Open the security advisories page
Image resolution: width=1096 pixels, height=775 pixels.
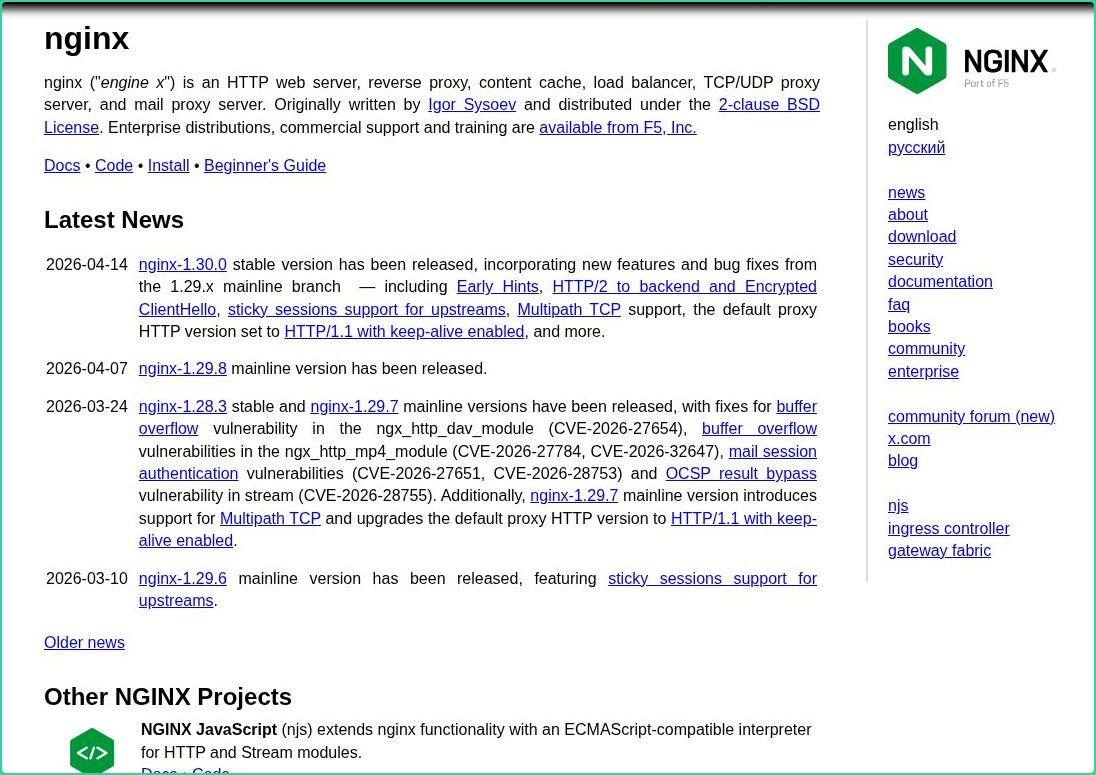click(x=915, y=259)
